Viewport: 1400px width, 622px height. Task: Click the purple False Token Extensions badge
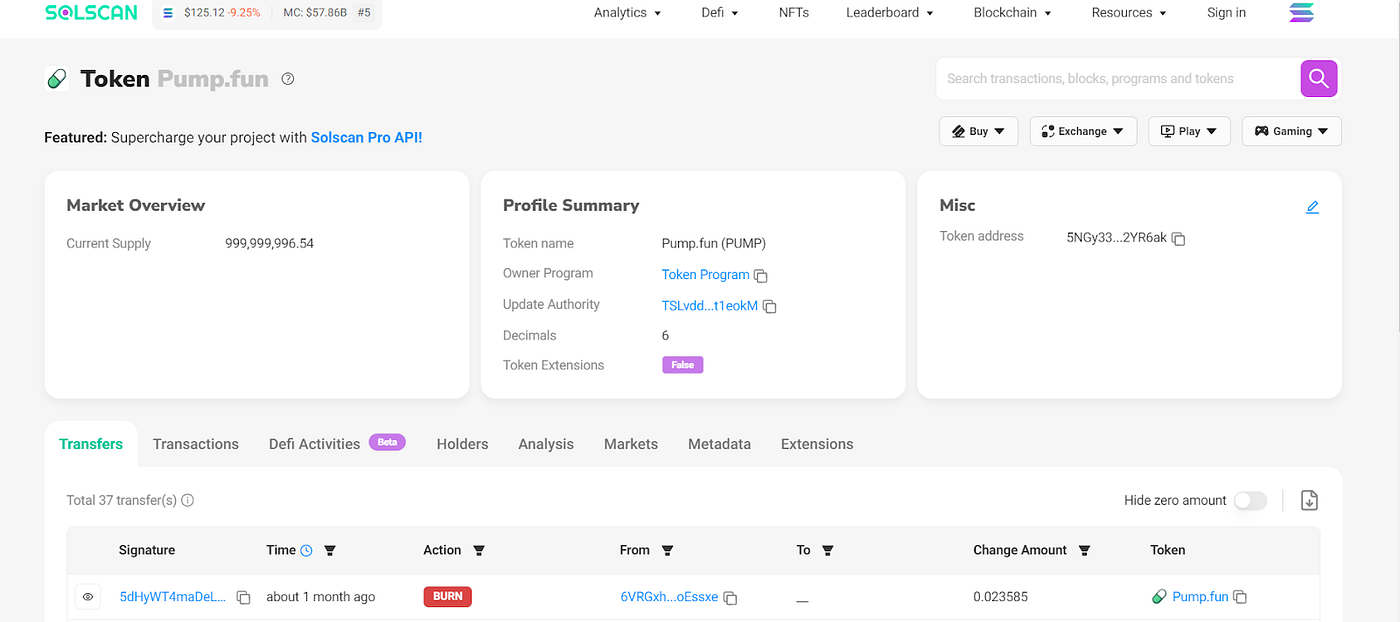(x=683, y=365)
